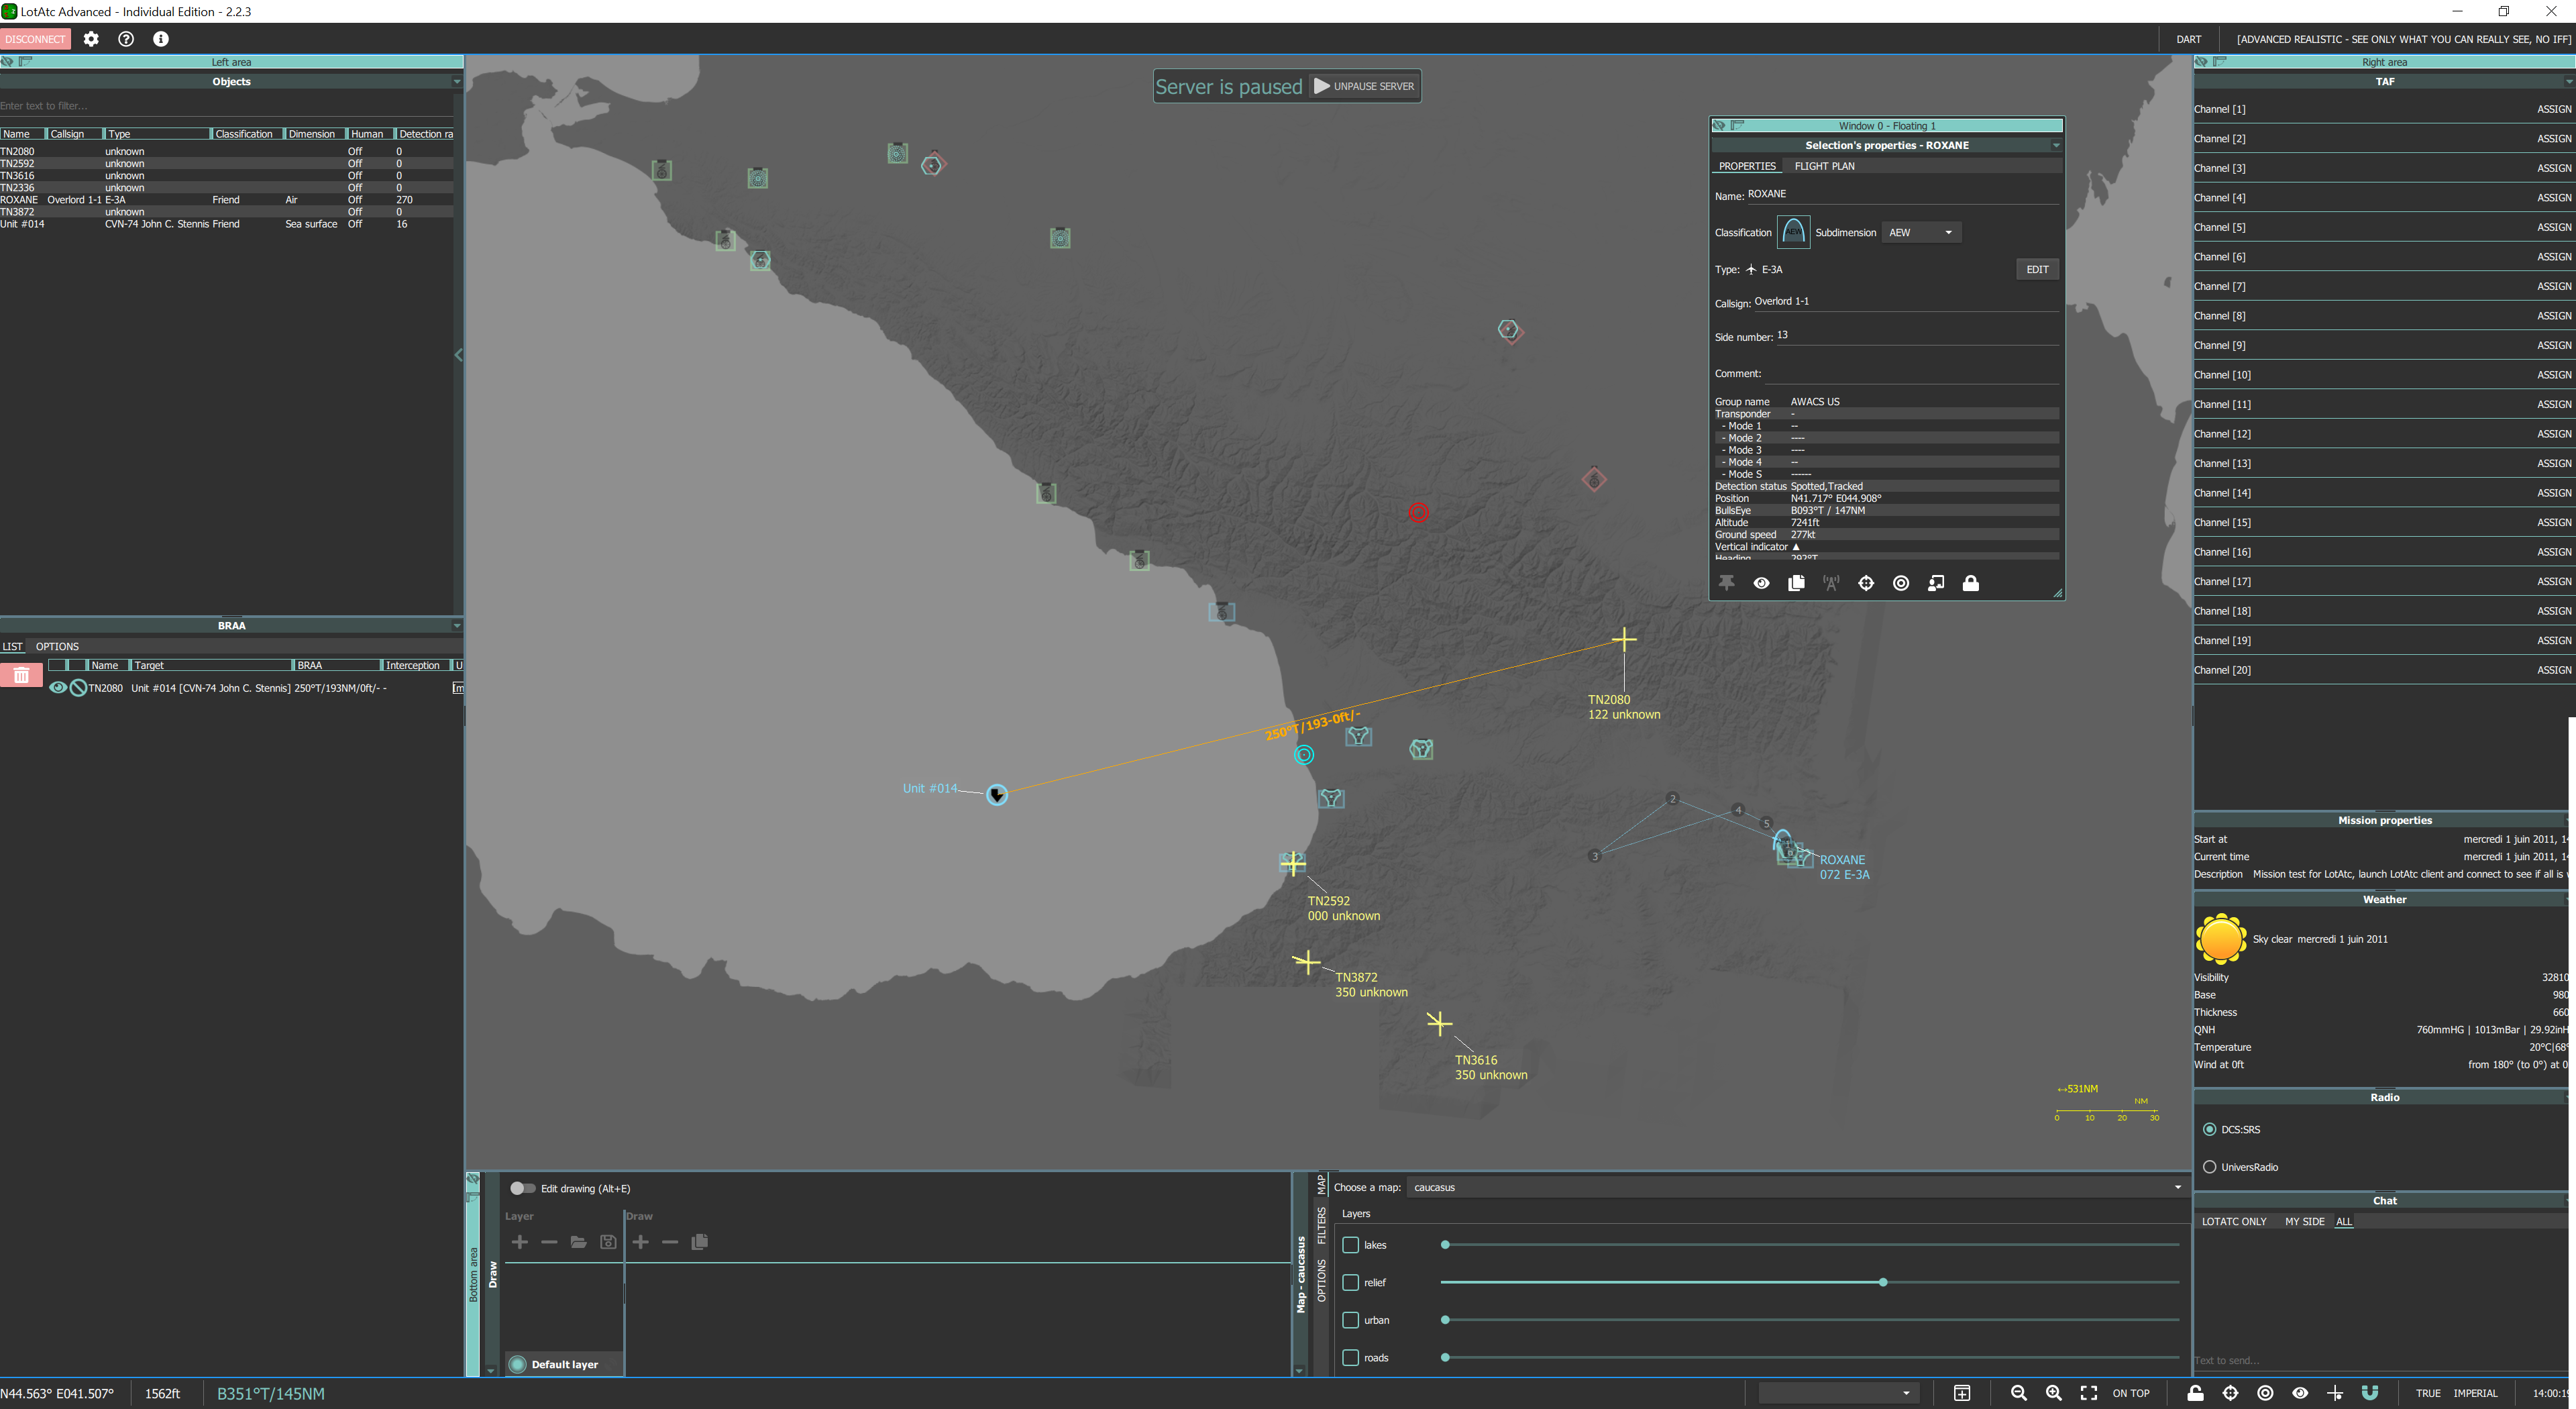Expand the Objects panel header arrow

click(457, 82)
